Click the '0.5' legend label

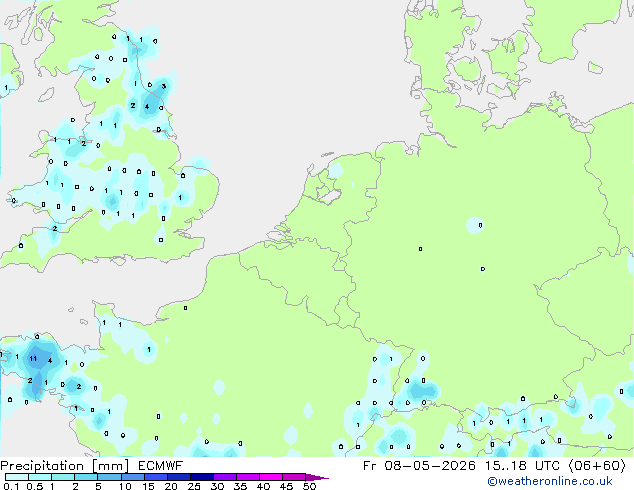[35, 486]
